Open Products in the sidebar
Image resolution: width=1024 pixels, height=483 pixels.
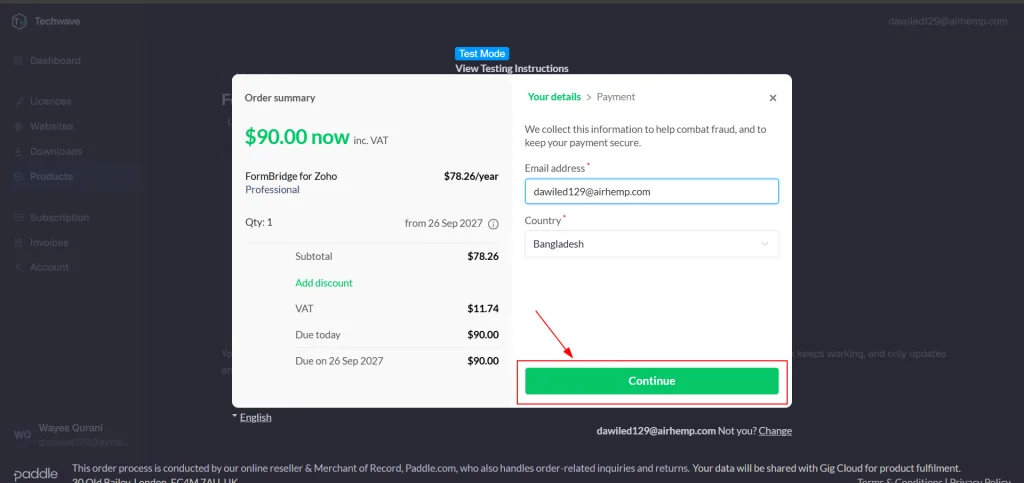coord(52,176)
